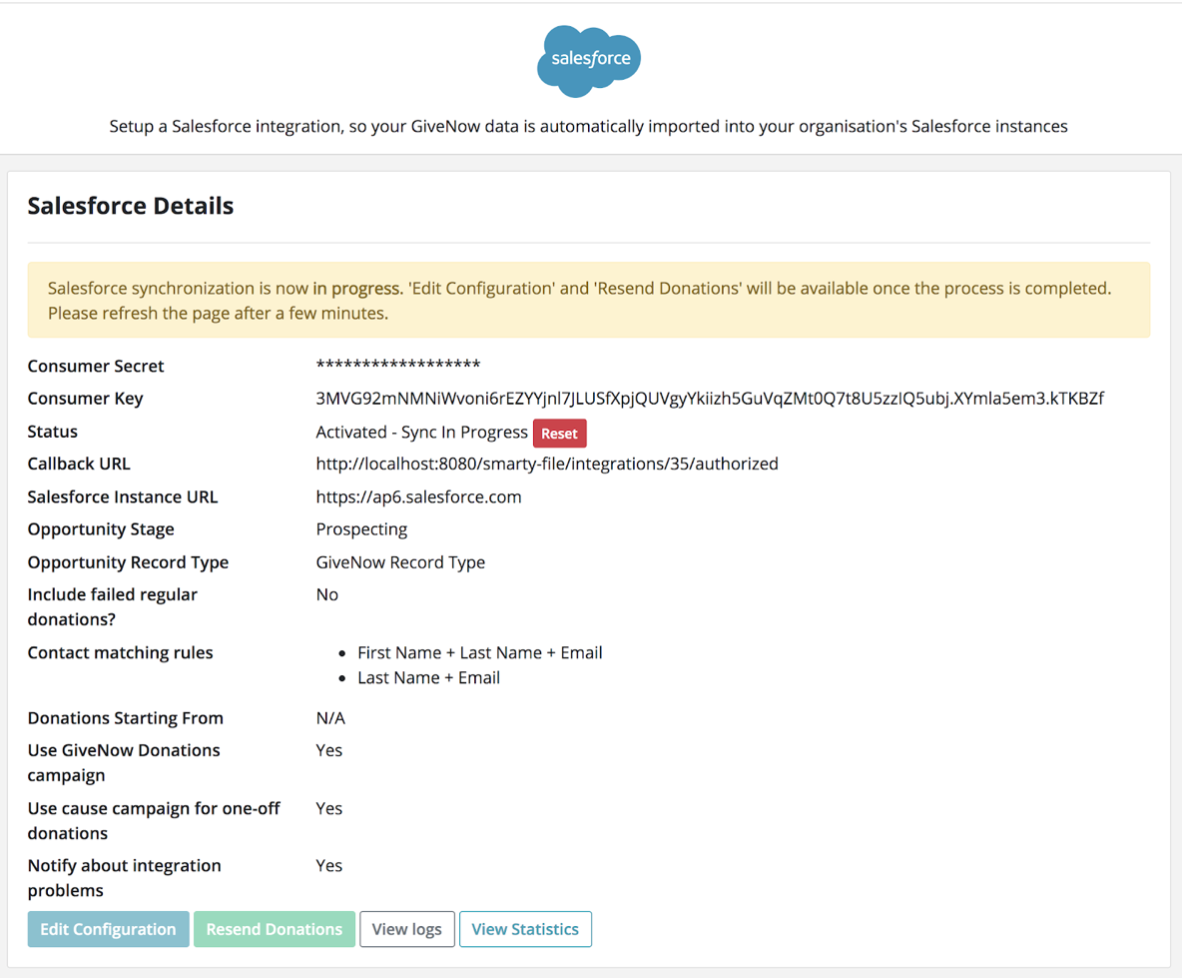Click 'Yes' beside Notify about integration problems

329,866
